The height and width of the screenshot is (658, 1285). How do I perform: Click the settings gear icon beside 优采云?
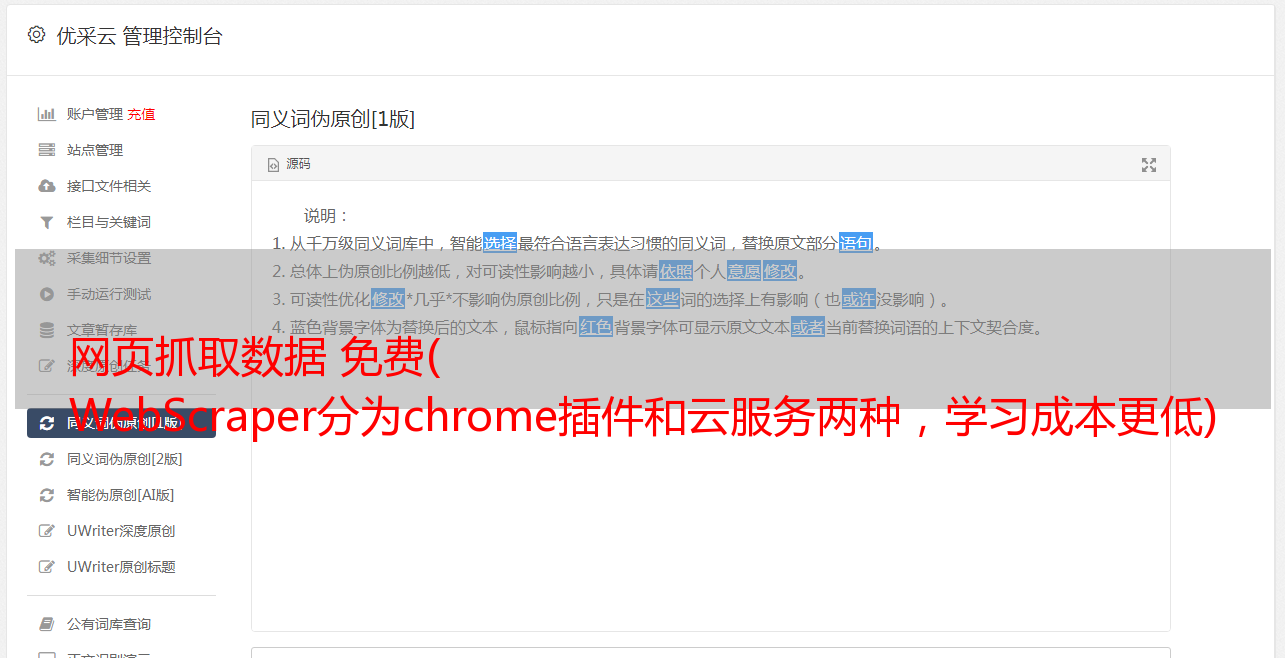(37, 35)
